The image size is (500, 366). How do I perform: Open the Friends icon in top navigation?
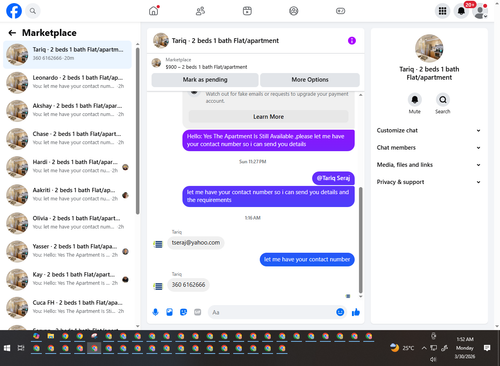(x=200, y=11)
